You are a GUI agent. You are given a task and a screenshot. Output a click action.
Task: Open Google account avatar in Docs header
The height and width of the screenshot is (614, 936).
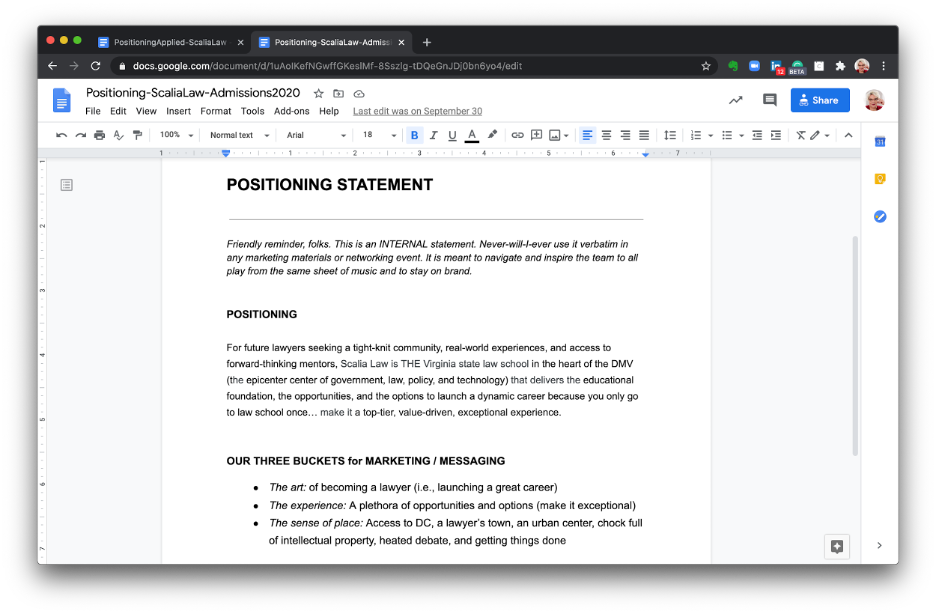coord(875,100)
